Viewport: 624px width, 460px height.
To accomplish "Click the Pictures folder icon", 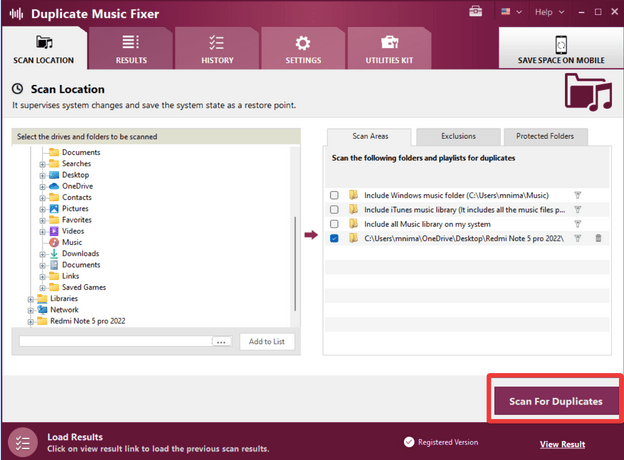I will 54,209.
